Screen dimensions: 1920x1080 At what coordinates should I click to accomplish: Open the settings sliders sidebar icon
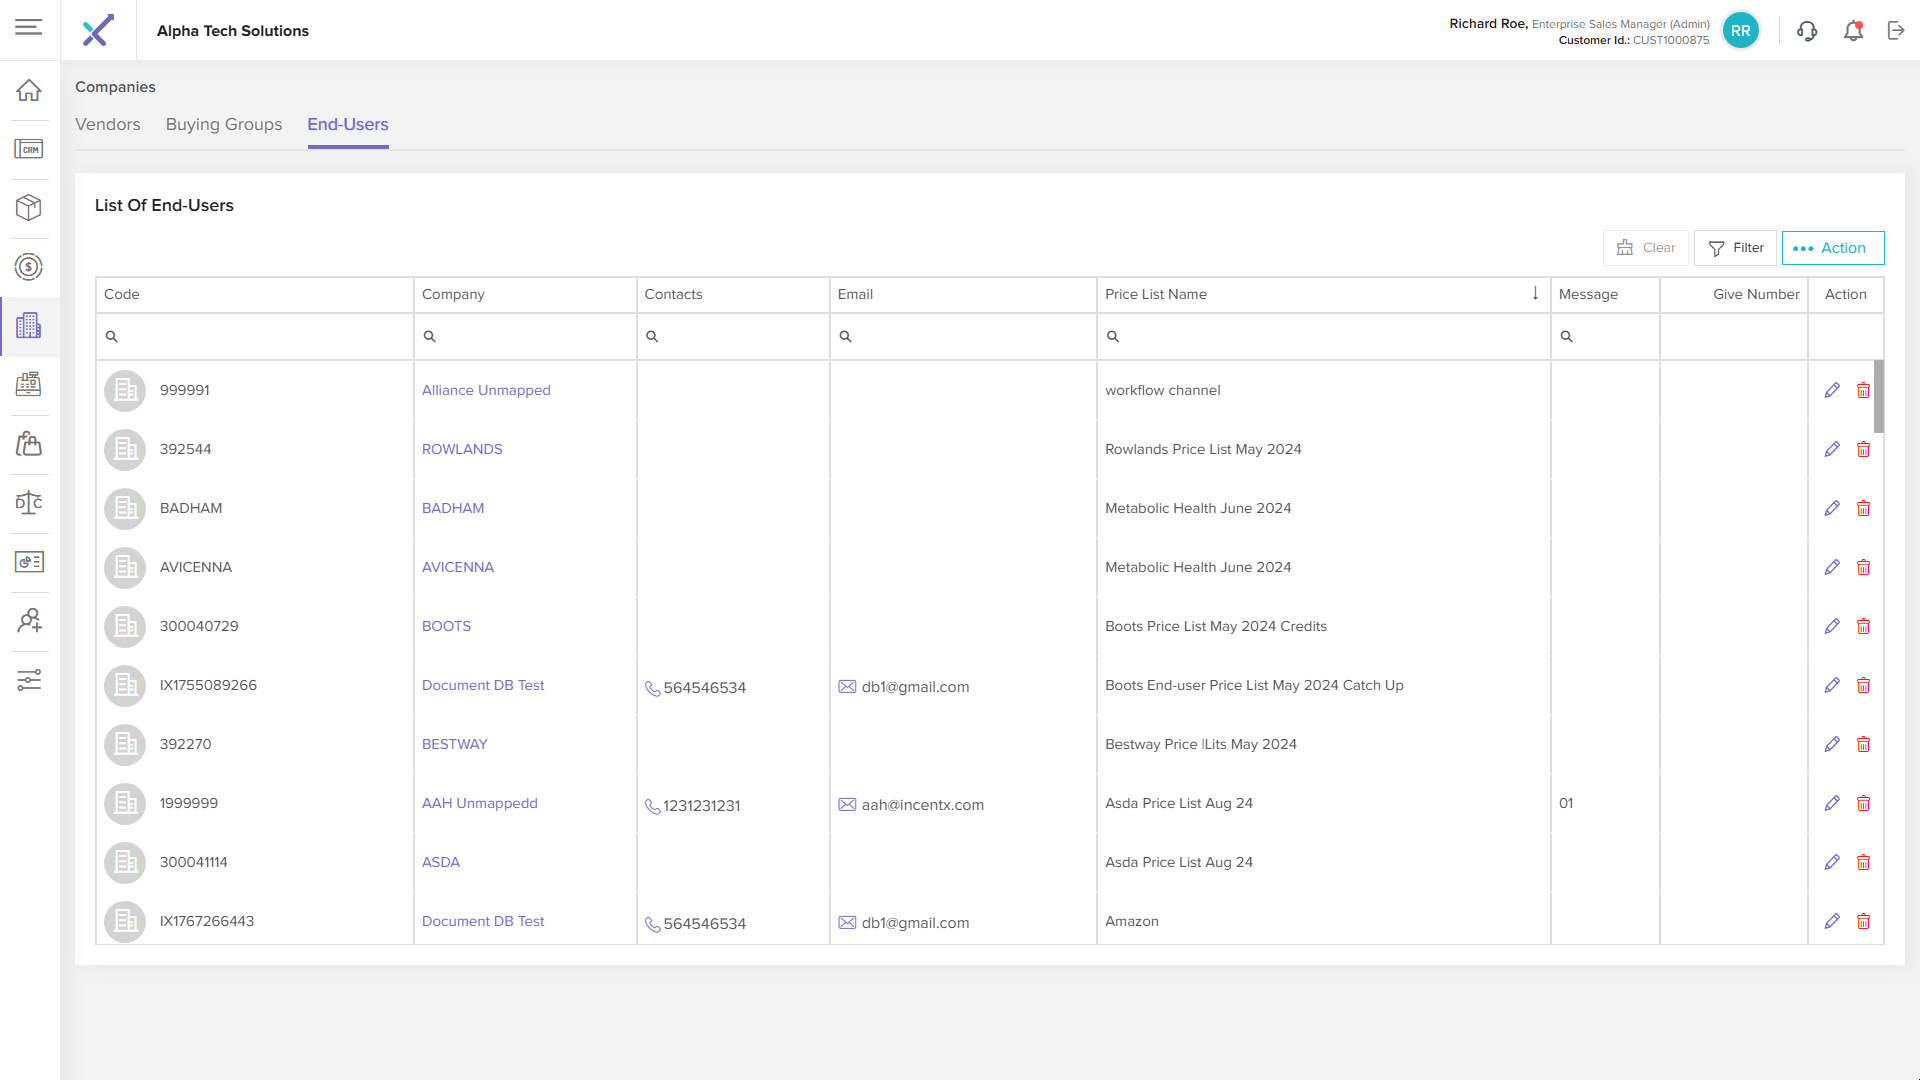click(29, 680)
